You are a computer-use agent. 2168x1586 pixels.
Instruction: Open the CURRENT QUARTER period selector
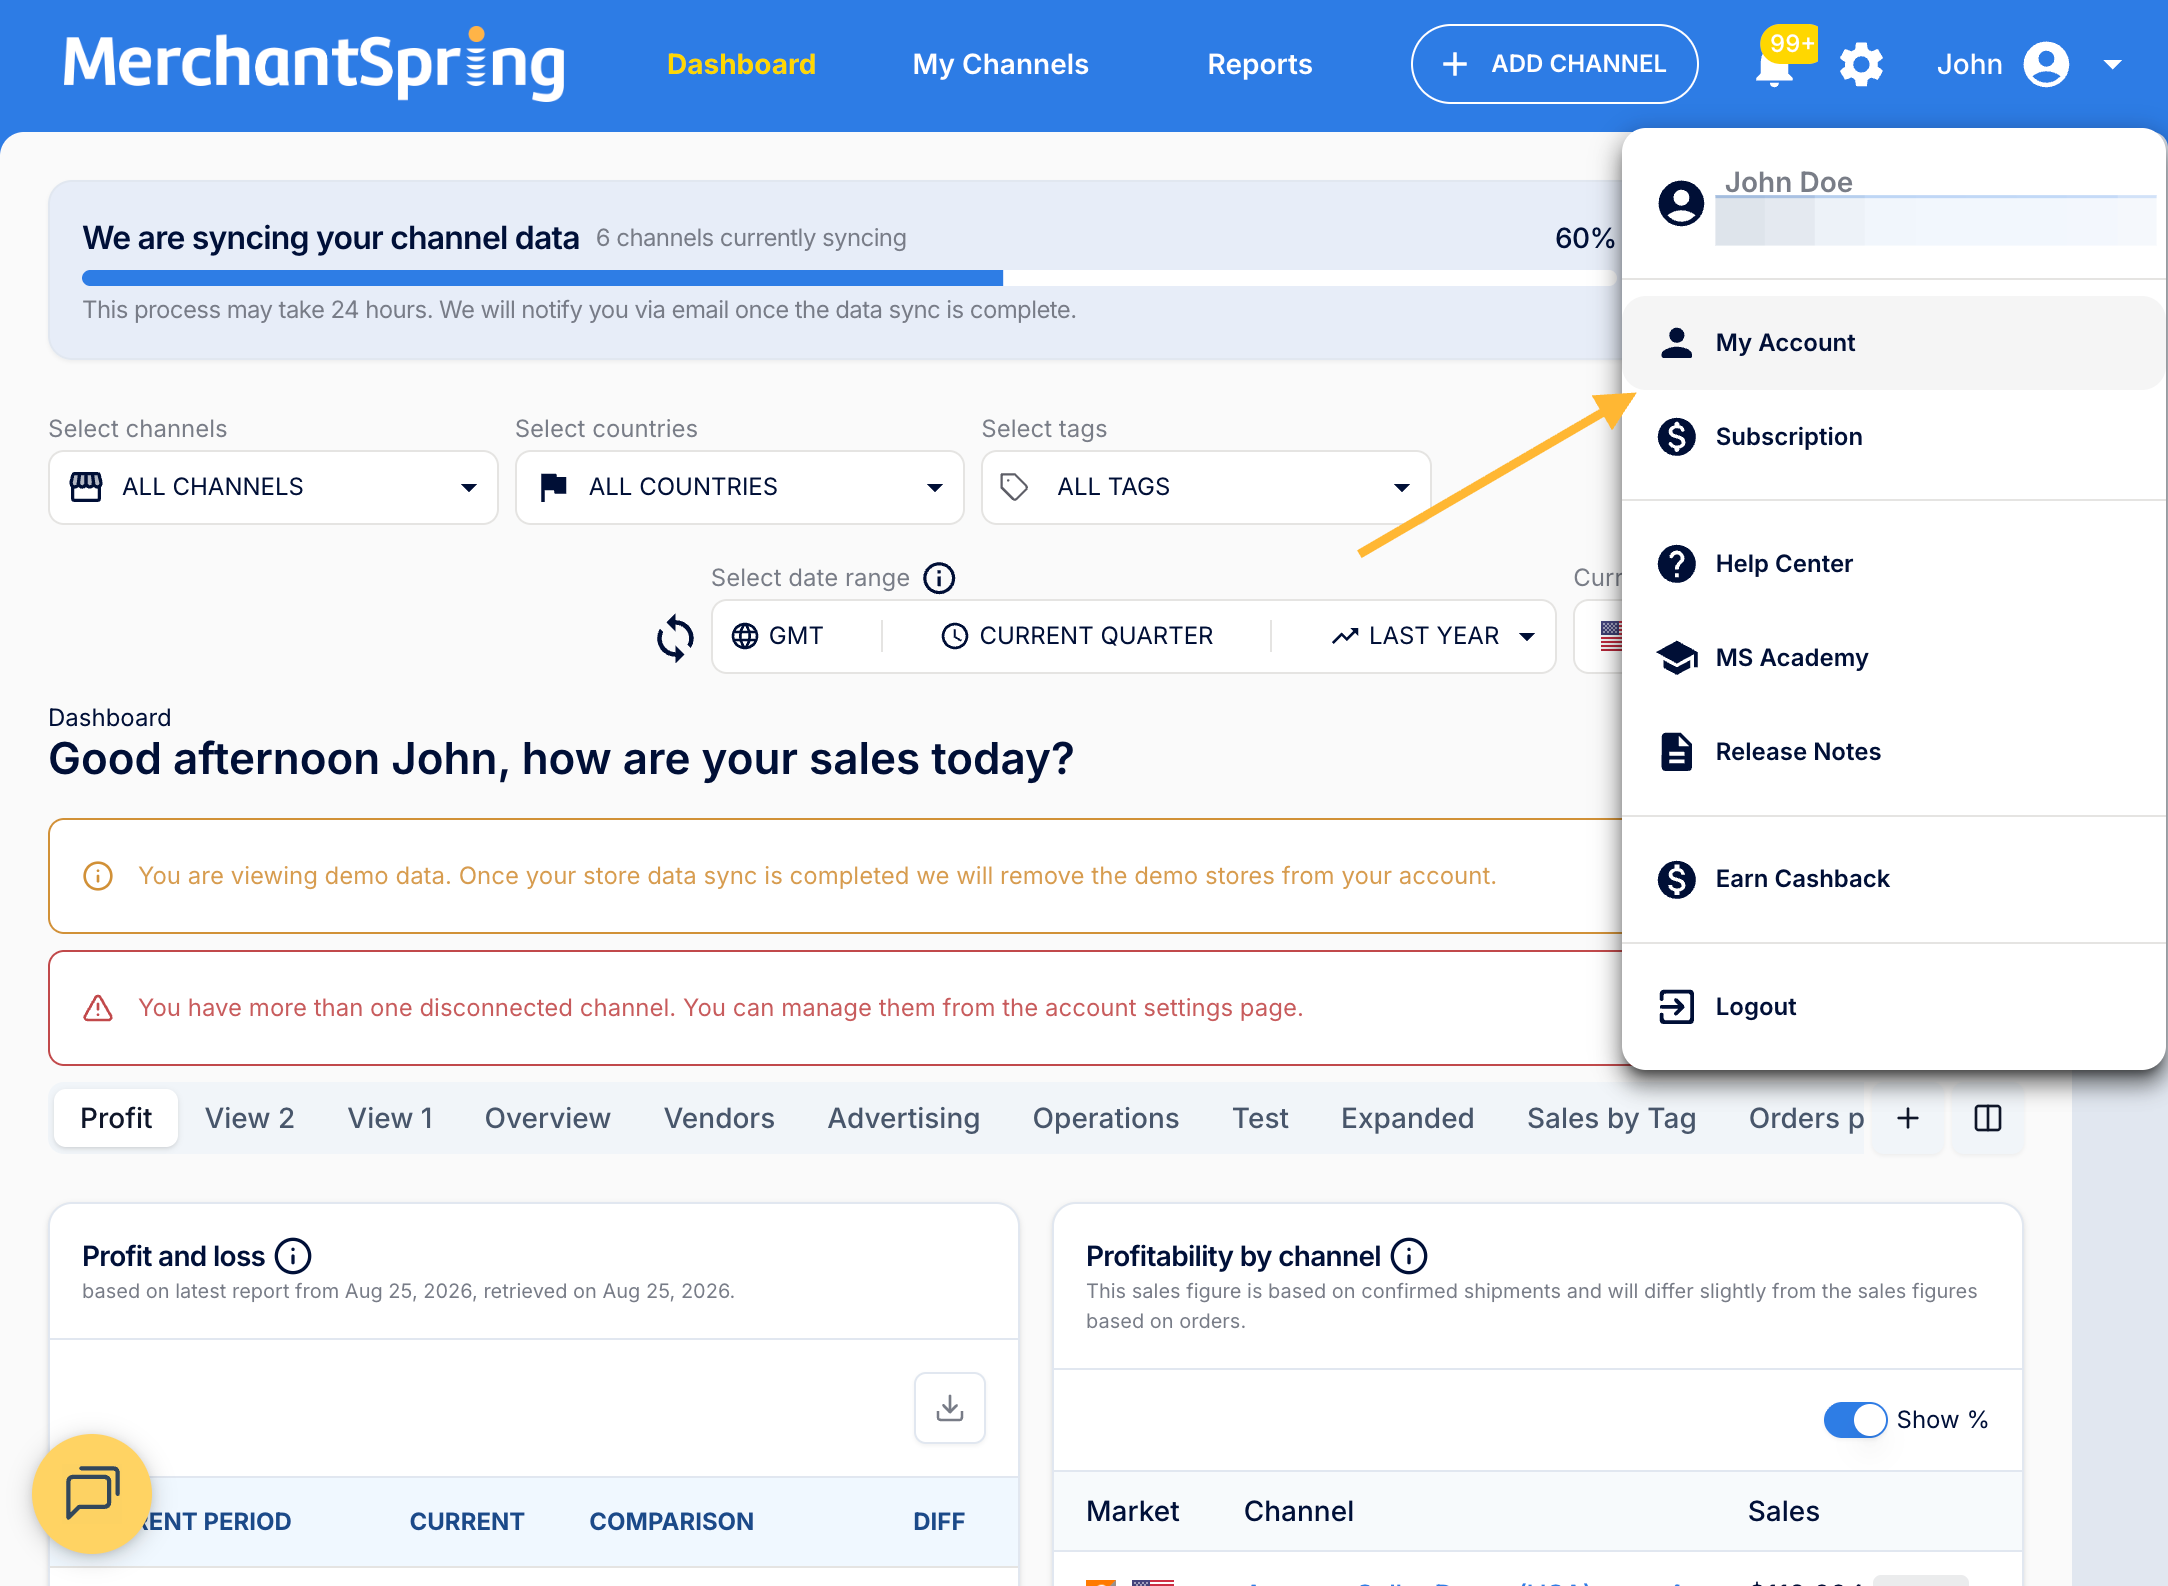(1077, 636)
